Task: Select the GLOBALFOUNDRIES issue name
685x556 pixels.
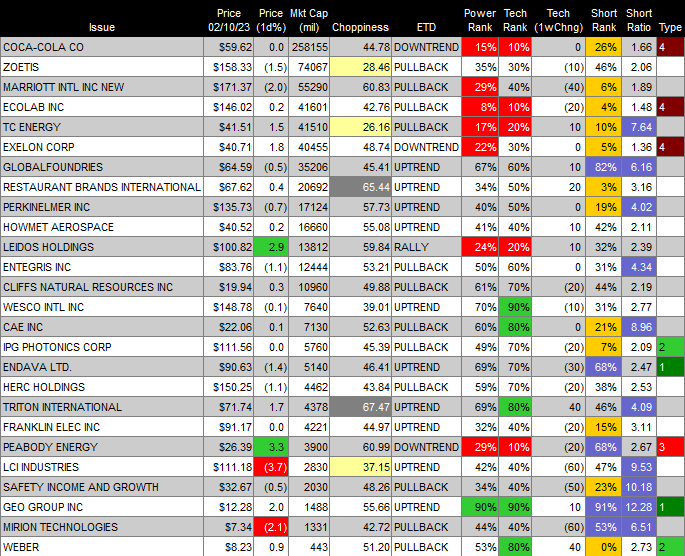Action: pyautogui.click(x=53, y=167)
